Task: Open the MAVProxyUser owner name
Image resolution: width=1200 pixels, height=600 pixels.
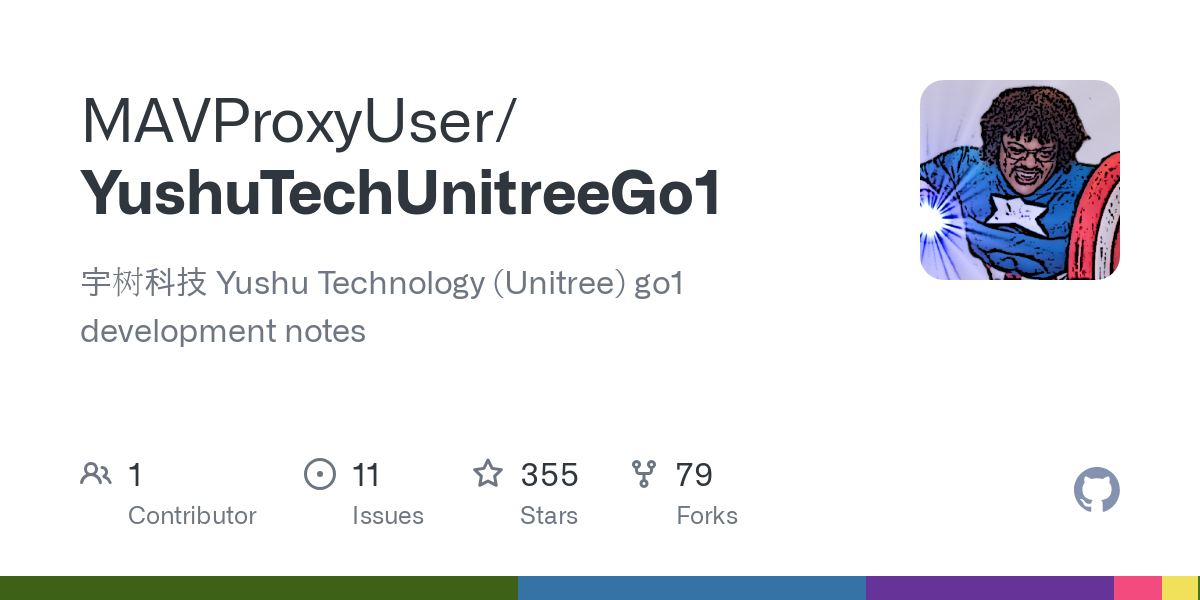Action: (297, 124)
